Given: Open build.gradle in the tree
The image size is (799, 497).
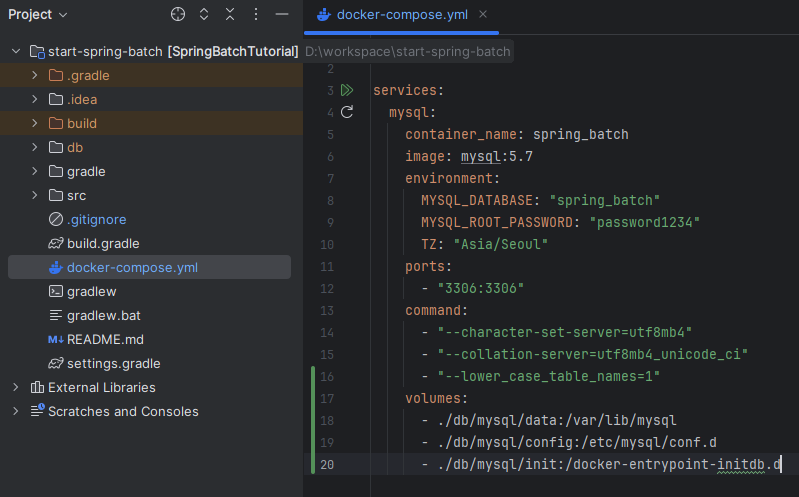Looking at the screenshot, I should click(103, 243).
